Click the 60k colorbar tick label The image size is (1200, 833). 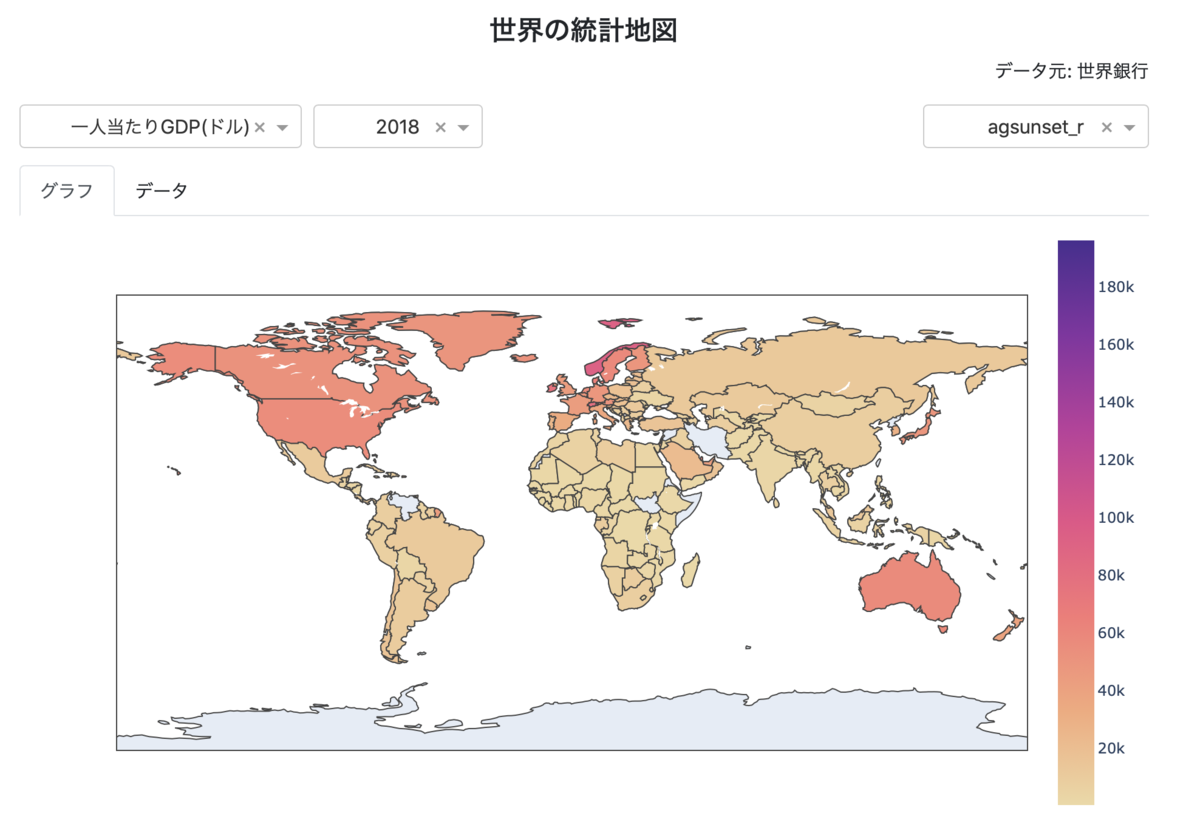pyautogui.click(x=1111, y=633)
